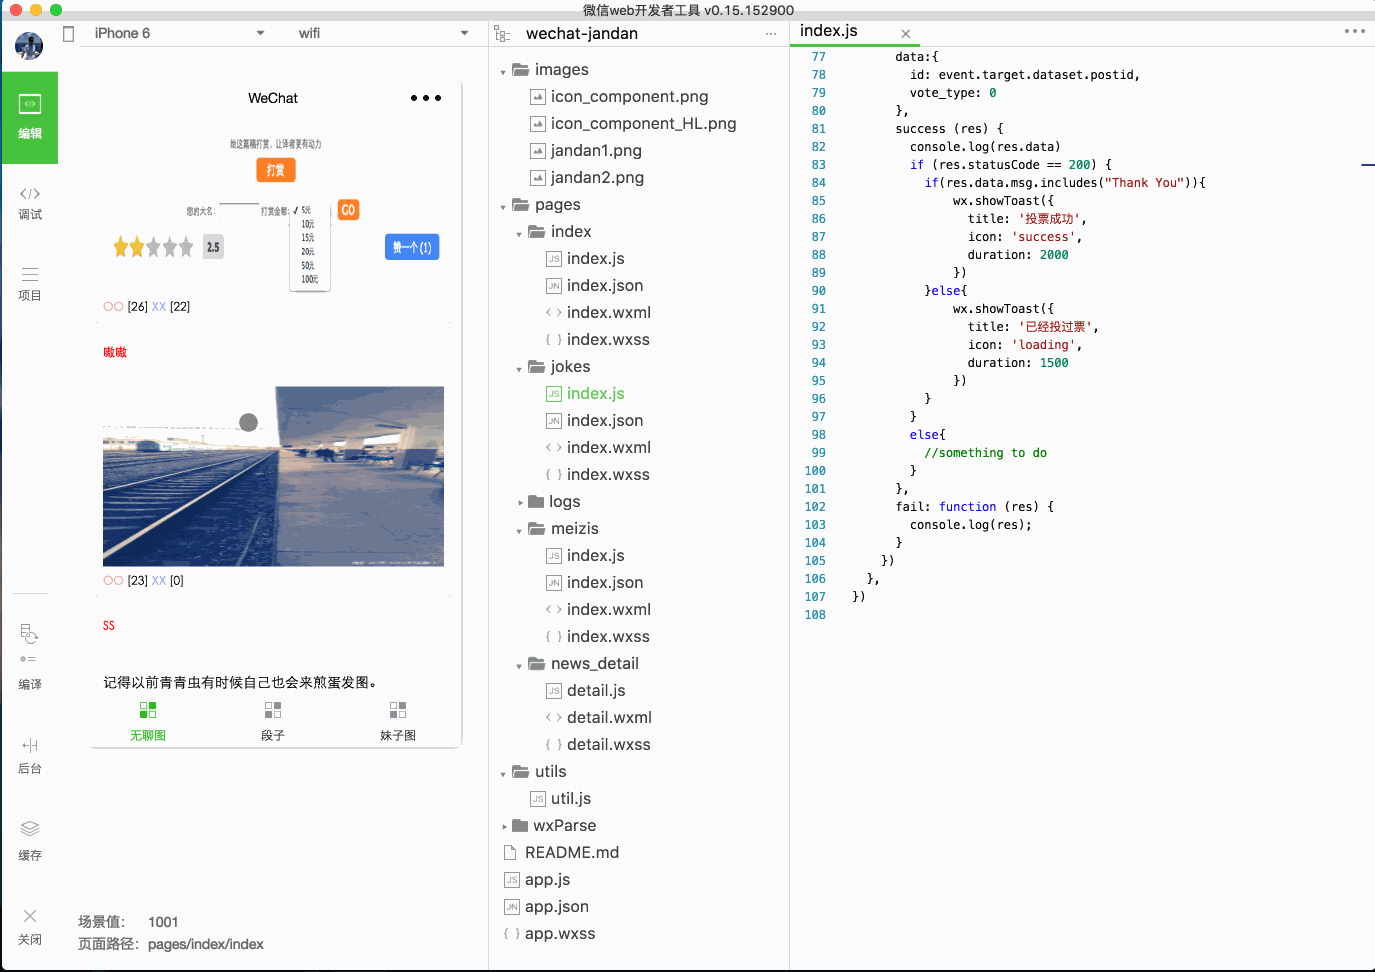The image size is (1375, 972).
Task: Open the iPhone 6 device dropdown
Action: tap(179, 33)
